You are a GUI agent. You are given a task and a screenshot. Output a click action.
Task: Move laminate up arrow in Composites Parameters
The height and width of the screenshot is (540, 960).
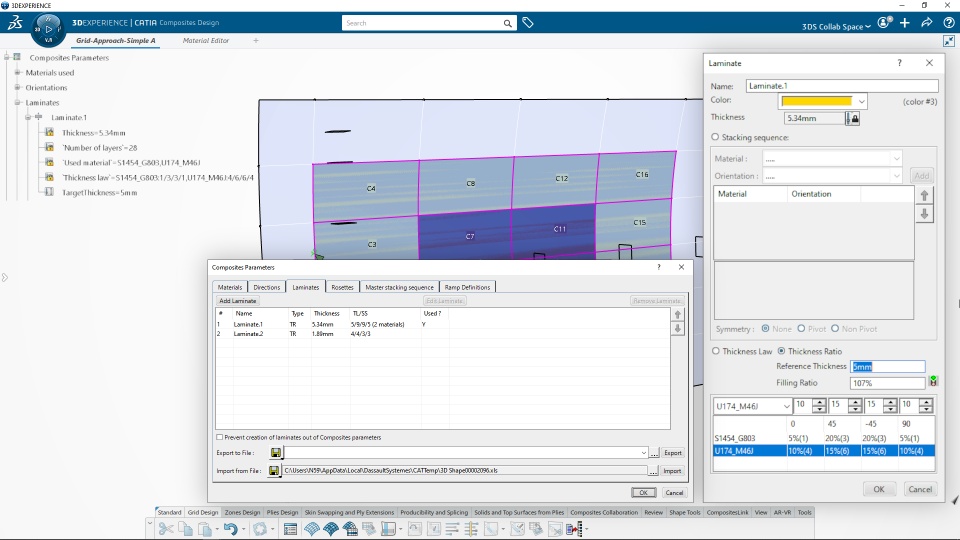(x=678, y=315)
